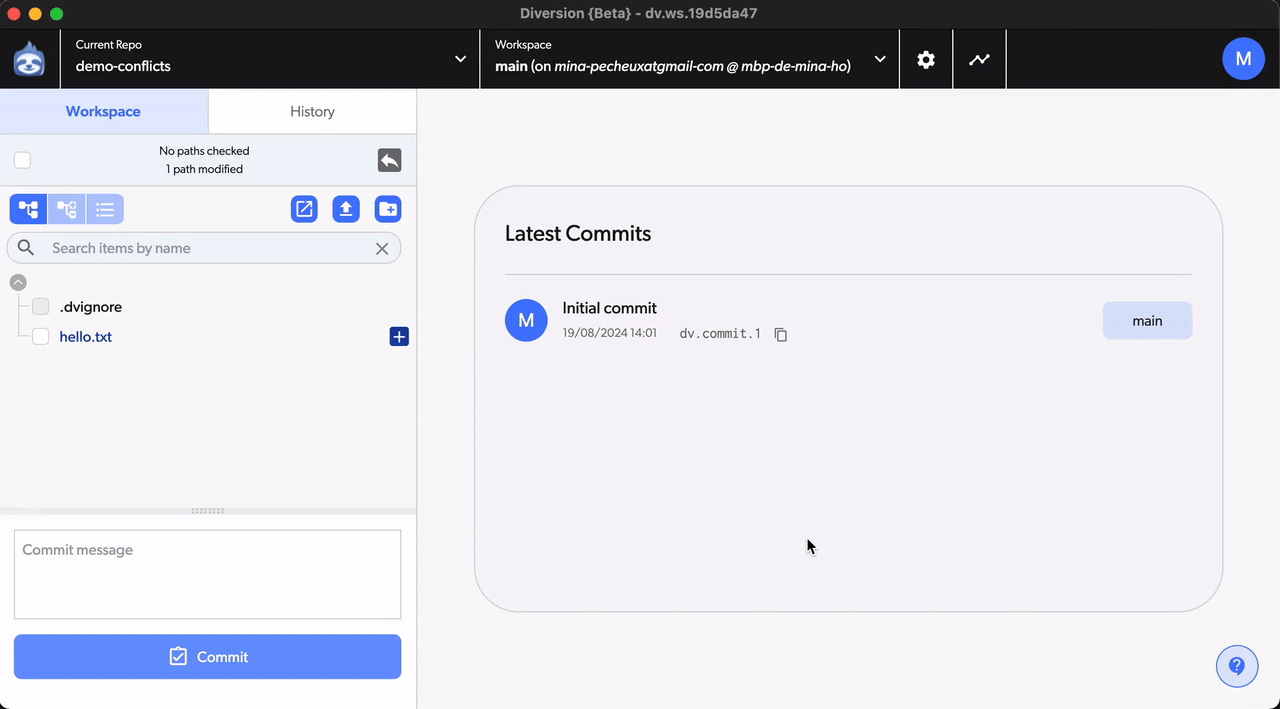Viewport: 1280px width, 709px height.
Task: Open the settings gear icon
Action: point(926,59)
